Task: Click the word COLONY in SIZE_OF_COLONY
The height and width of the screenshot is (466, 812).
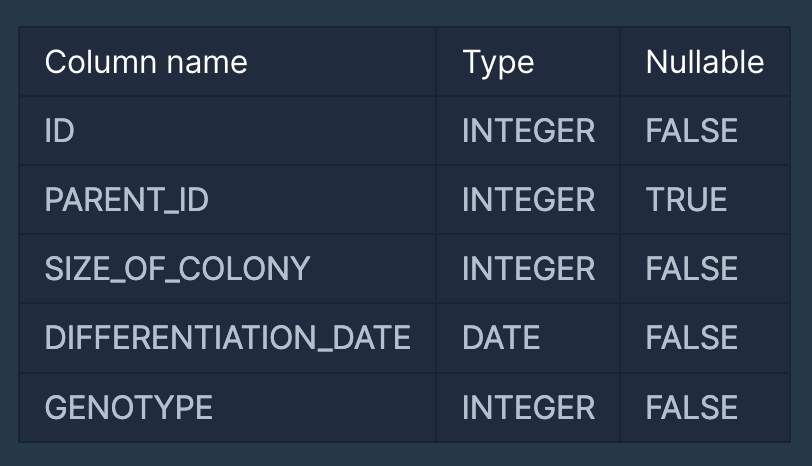Action: pos(252,269)
